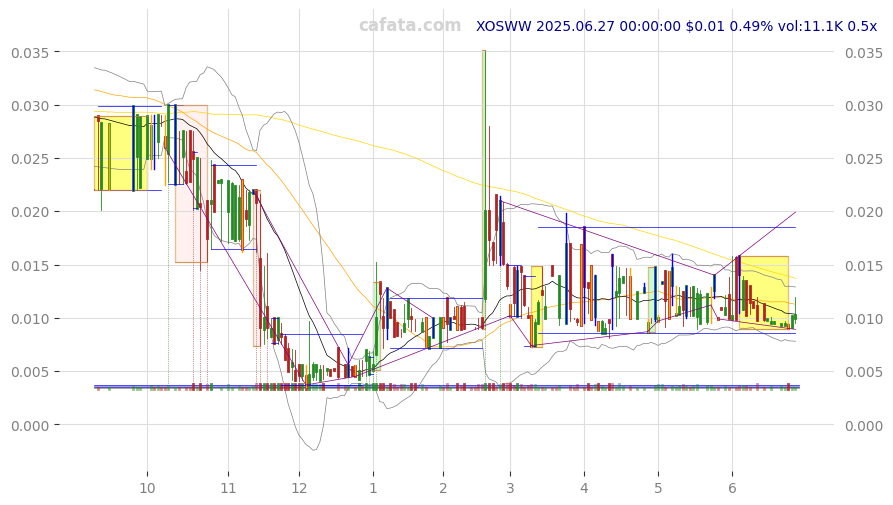This screenshot has height=505, width=893.
Task: Click x-axis month label 12
Action: [299, 488]
